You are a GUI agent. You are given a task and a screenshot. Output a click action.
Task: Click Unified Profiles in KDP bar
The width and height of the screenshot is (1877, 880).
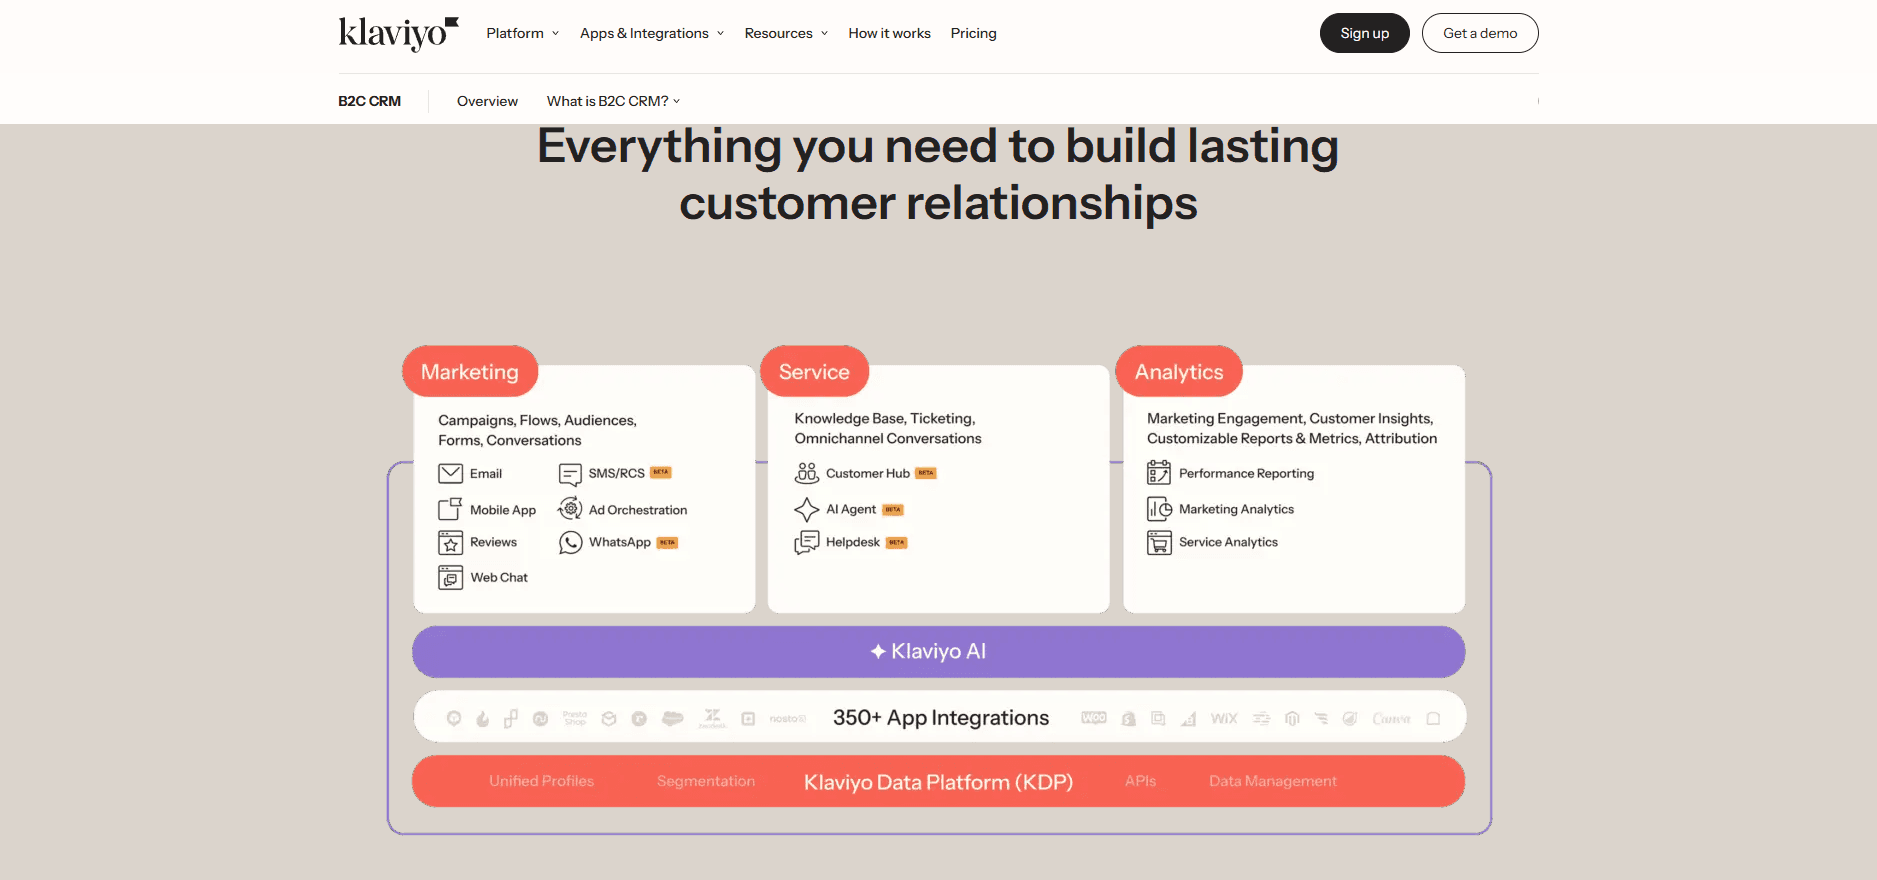point(541,781)
